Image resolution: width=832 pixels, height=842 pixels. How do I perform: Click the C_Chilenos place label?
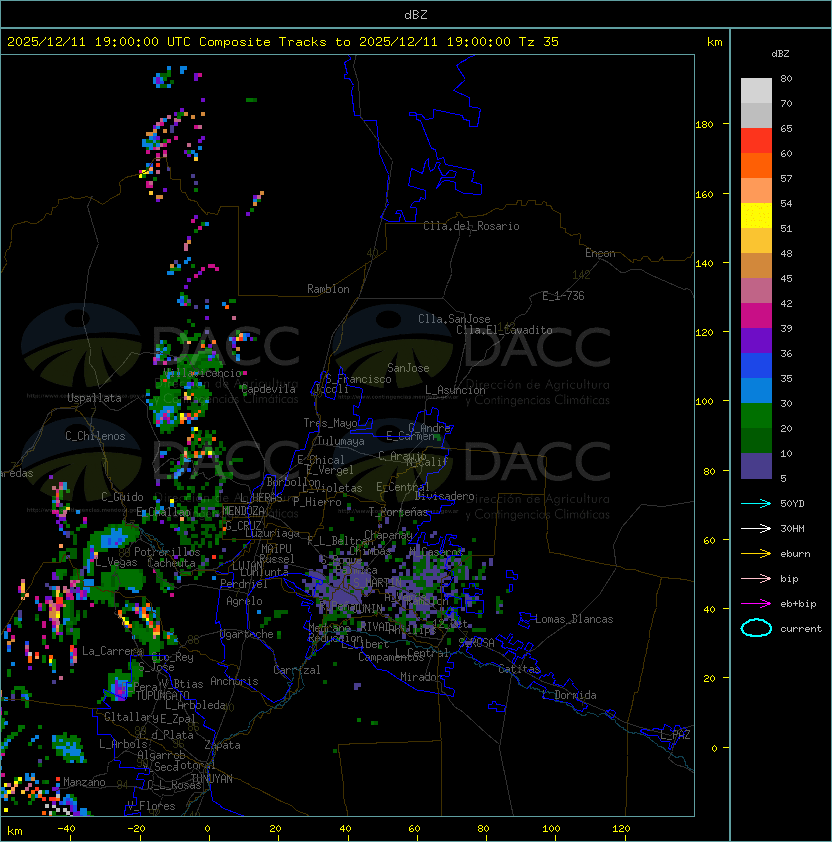point(95,436)
